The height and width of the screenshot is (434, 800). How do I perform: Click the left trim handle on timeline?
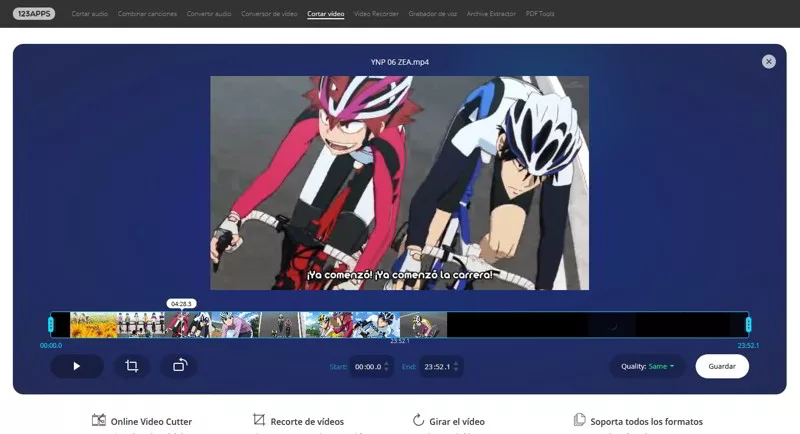click(x=51, y=324)
